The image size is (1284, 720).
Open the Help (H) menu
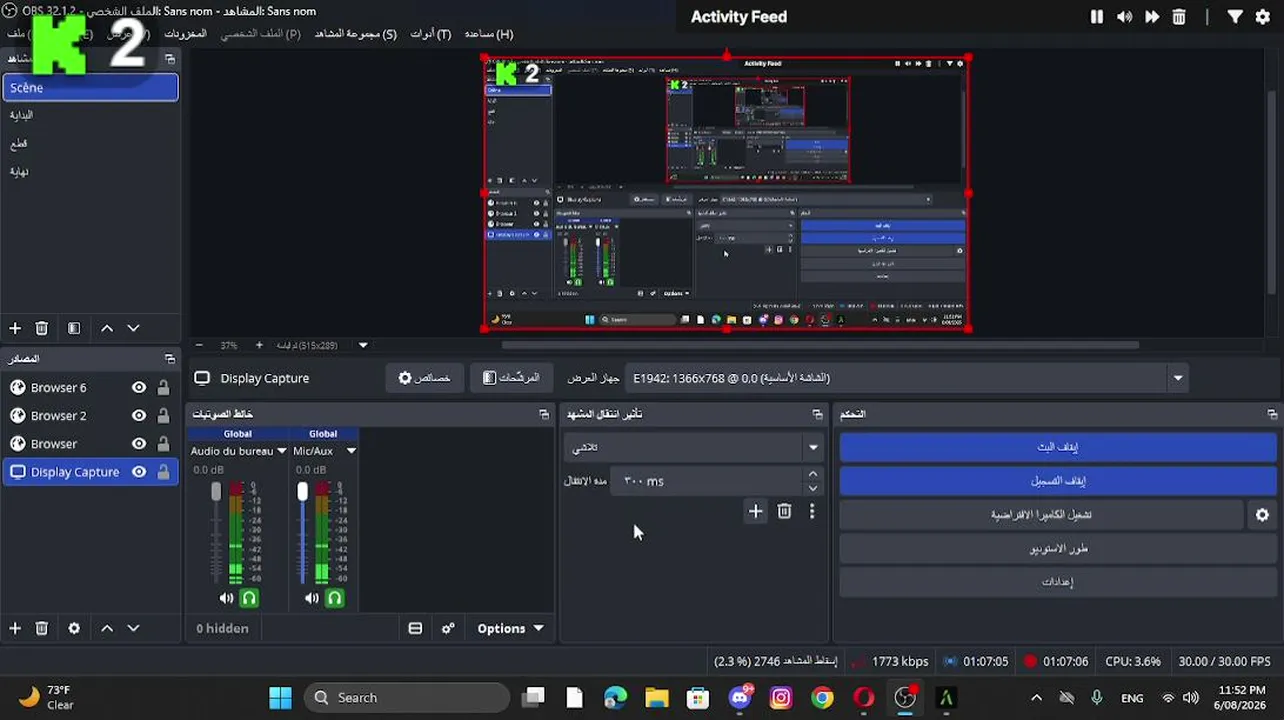(489, 34)
